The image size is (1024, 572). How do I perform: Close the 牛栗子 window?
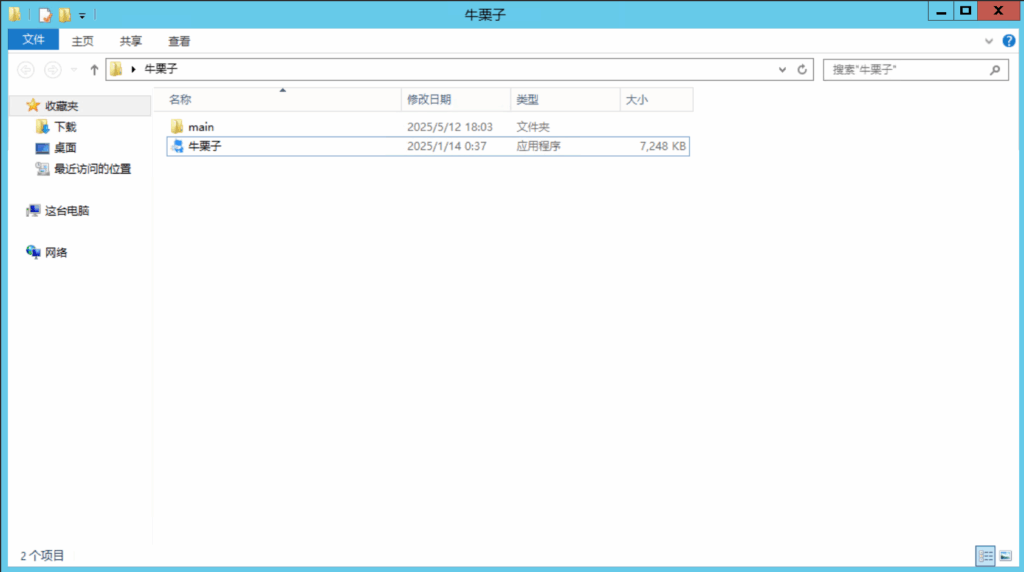999,11
